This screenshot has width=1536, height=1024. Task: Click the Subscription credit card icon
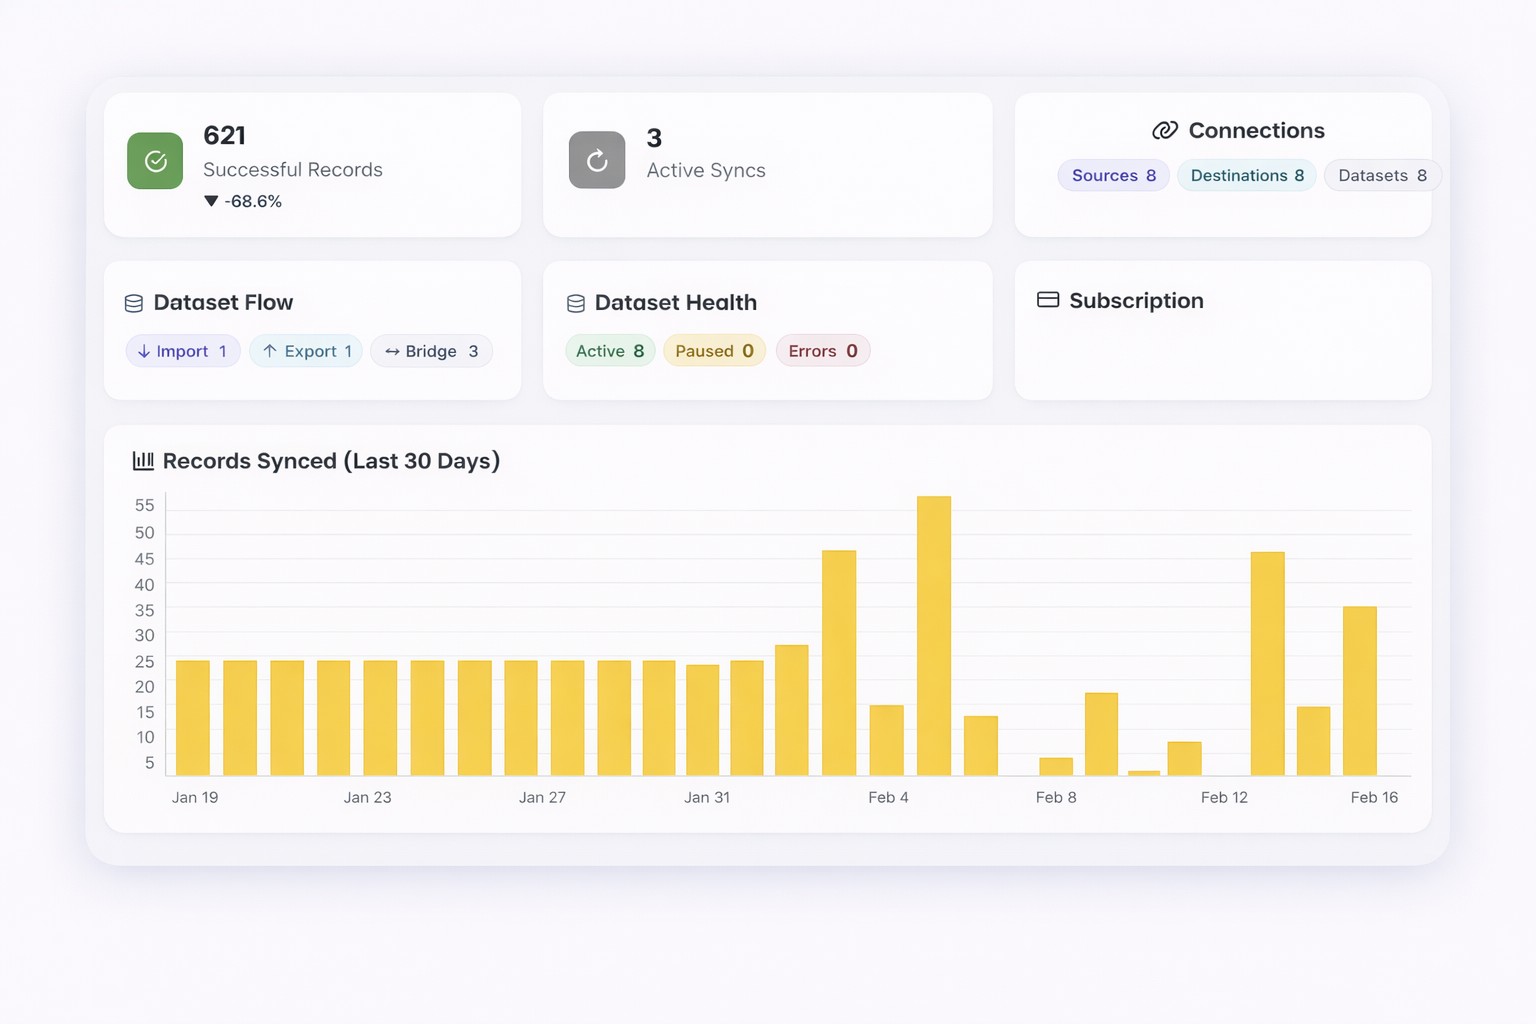[1048, 300]
